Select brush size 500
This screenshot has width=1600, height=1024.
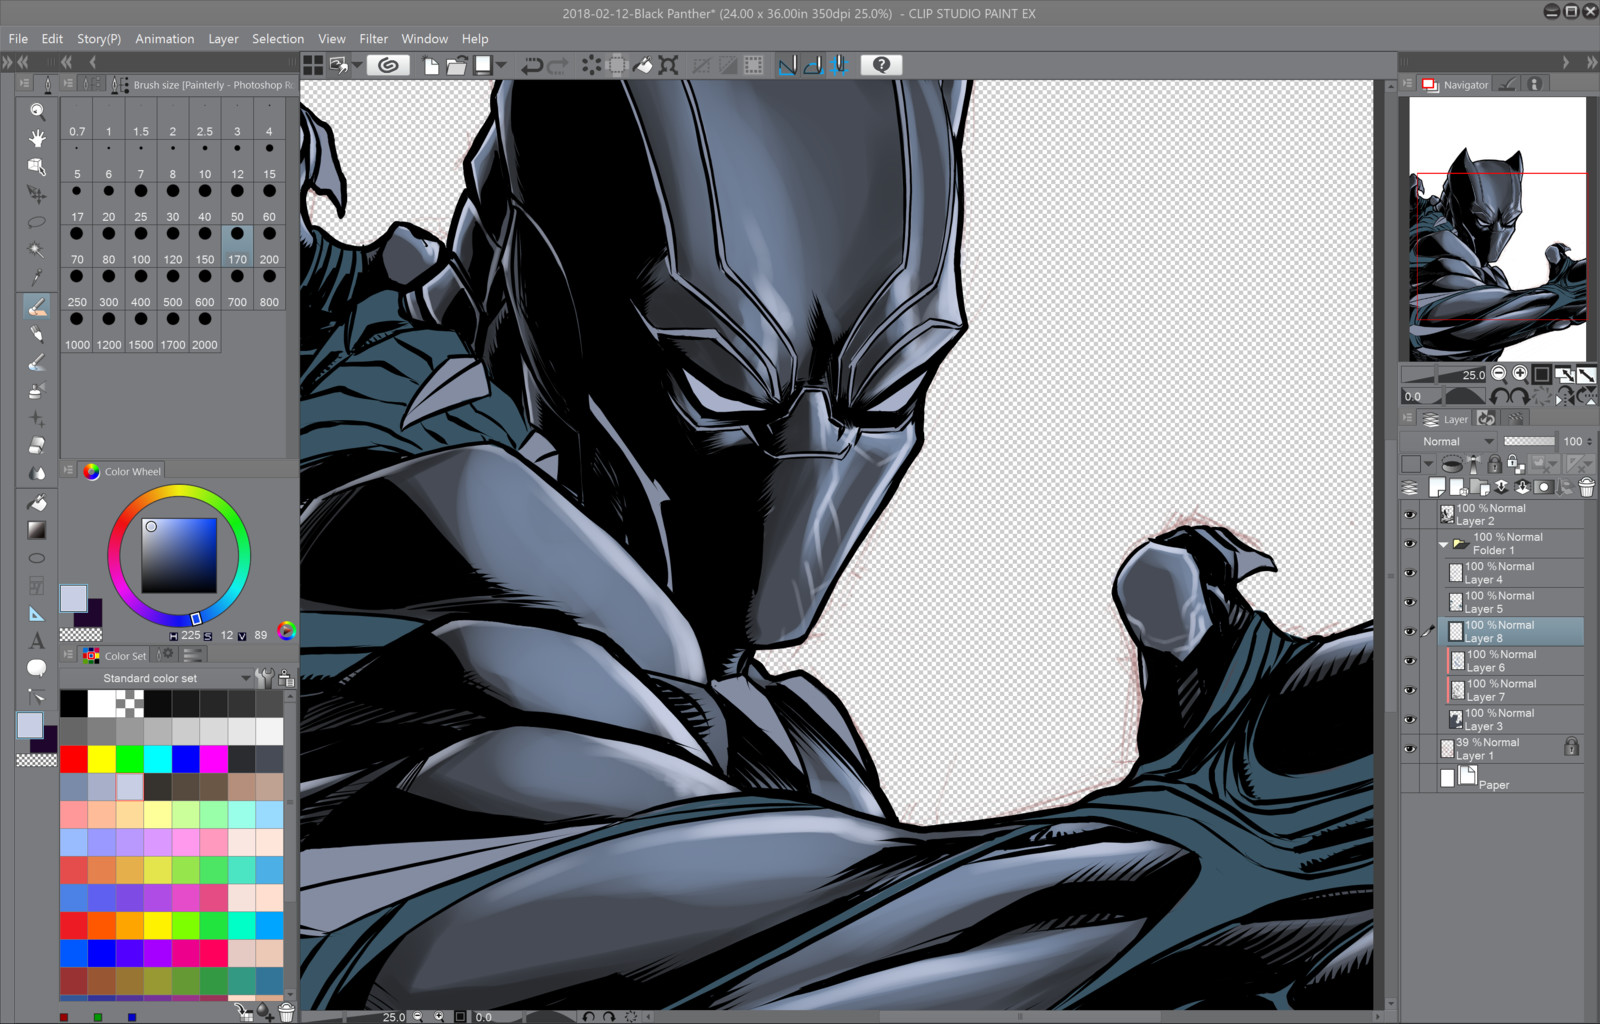(x=173, y=288)
